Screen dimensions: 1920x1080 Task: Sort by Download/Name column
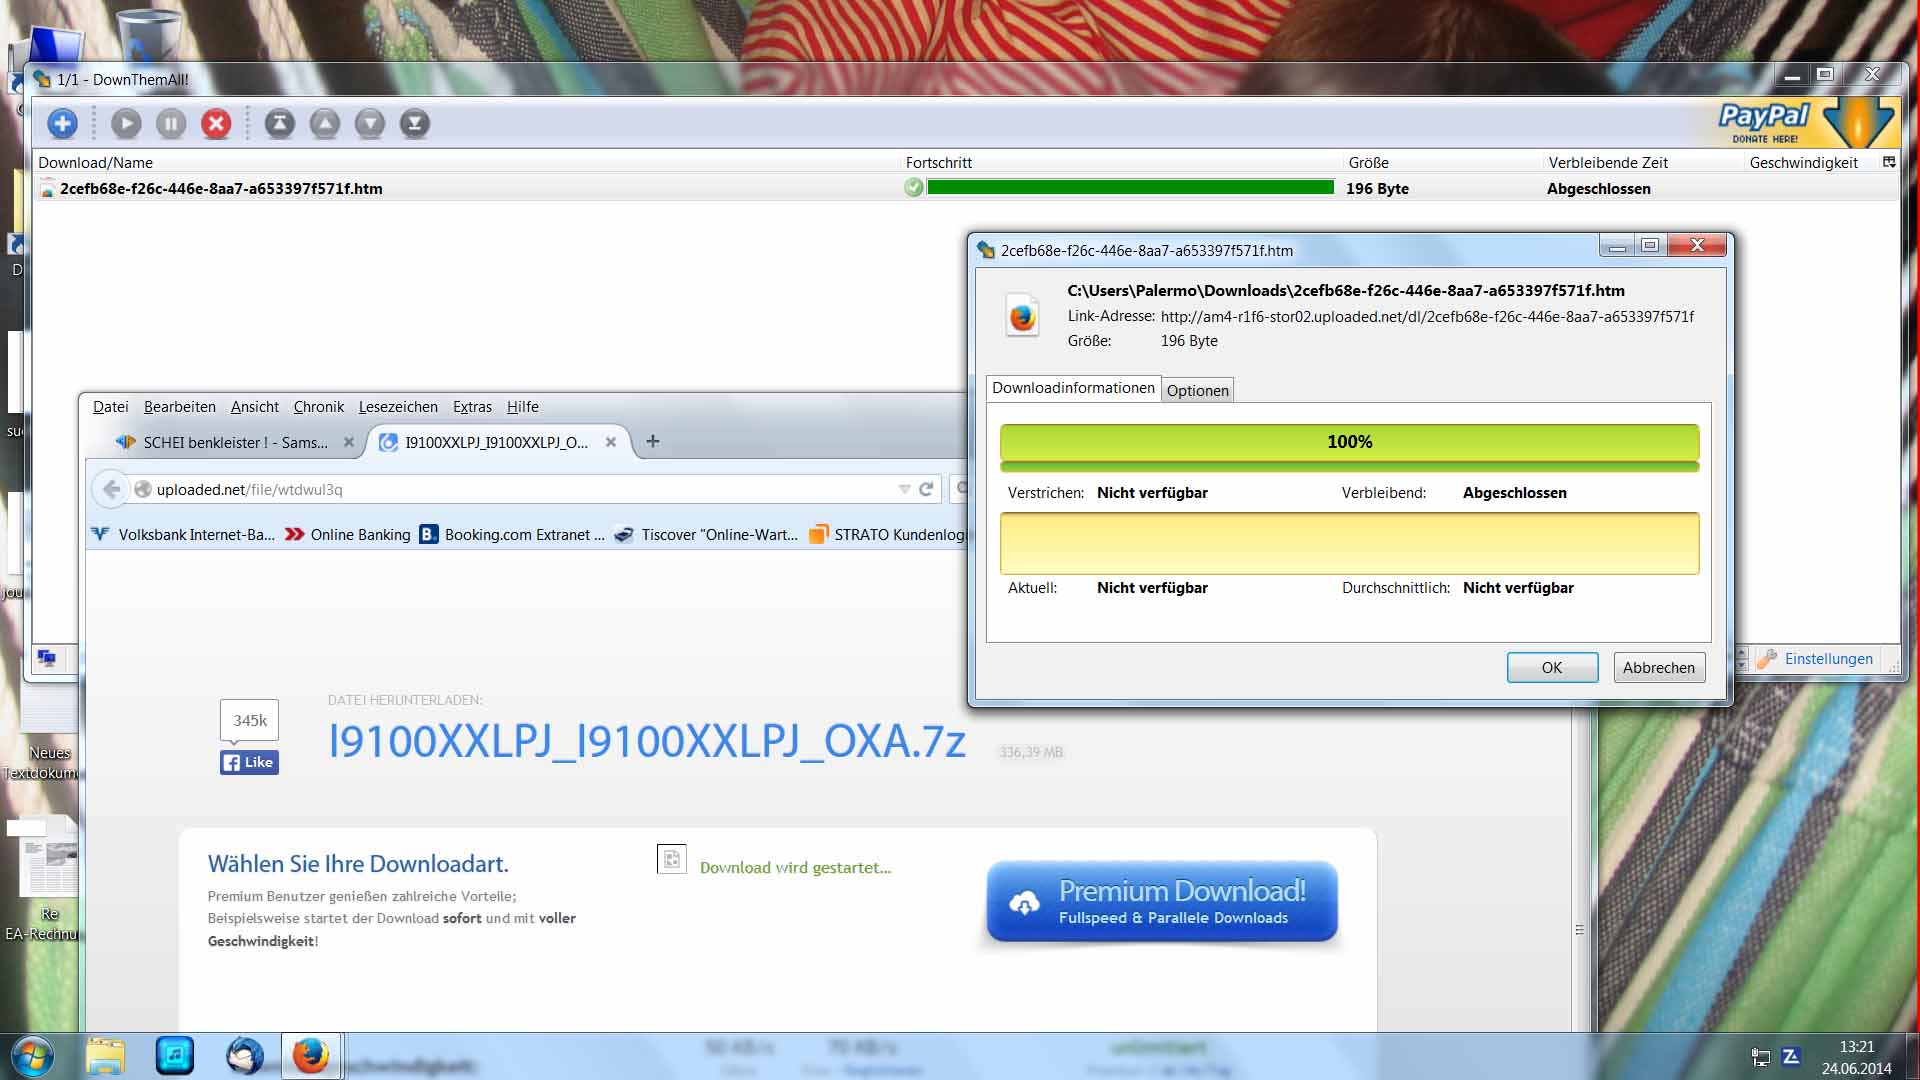(x=468, y=162)
